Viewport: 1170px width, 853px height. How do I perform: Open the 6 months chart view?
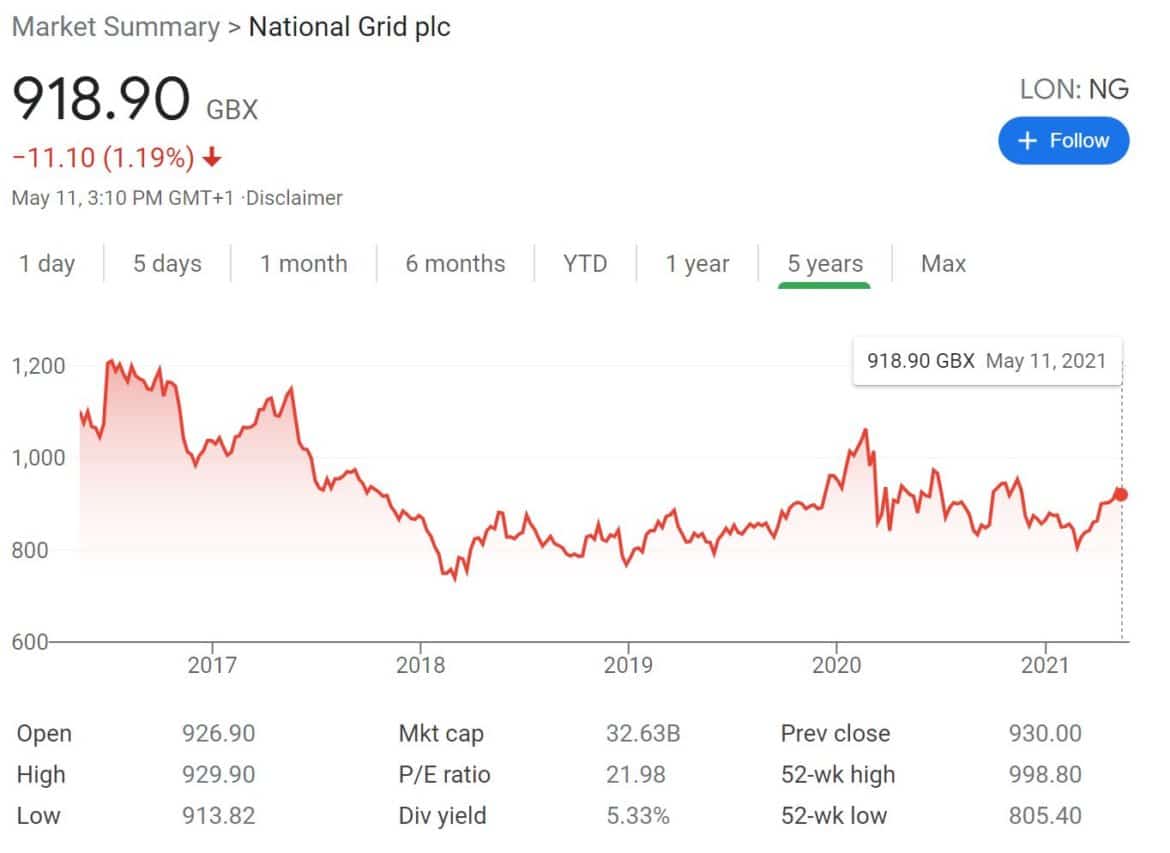[455, 263]
